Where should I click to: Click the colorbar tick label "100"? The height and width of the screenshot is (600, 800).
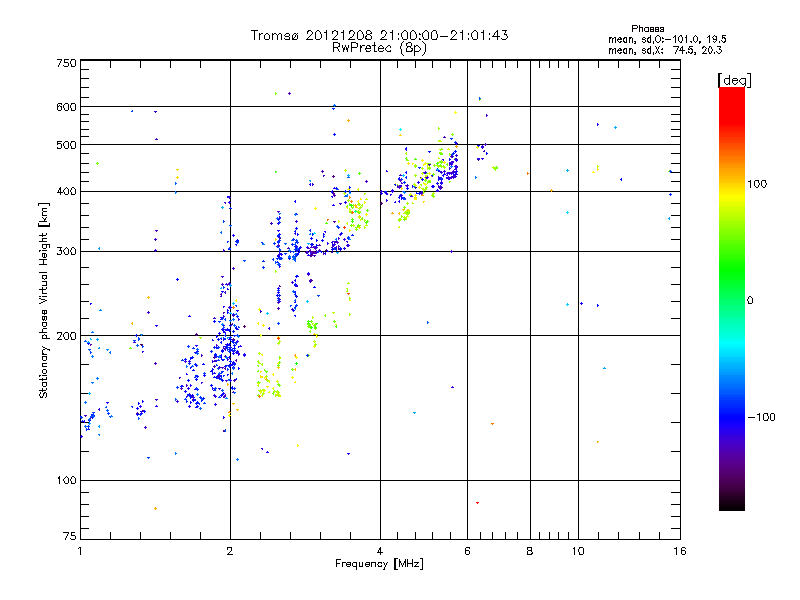tap(757, 184)
